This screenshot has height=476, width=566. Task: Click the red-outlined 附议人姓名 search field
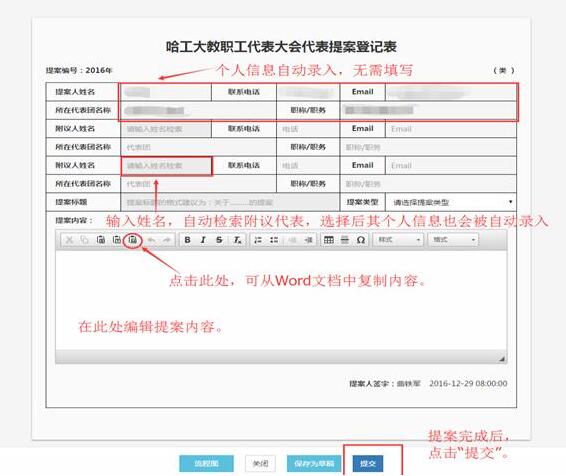pos(166,166)
